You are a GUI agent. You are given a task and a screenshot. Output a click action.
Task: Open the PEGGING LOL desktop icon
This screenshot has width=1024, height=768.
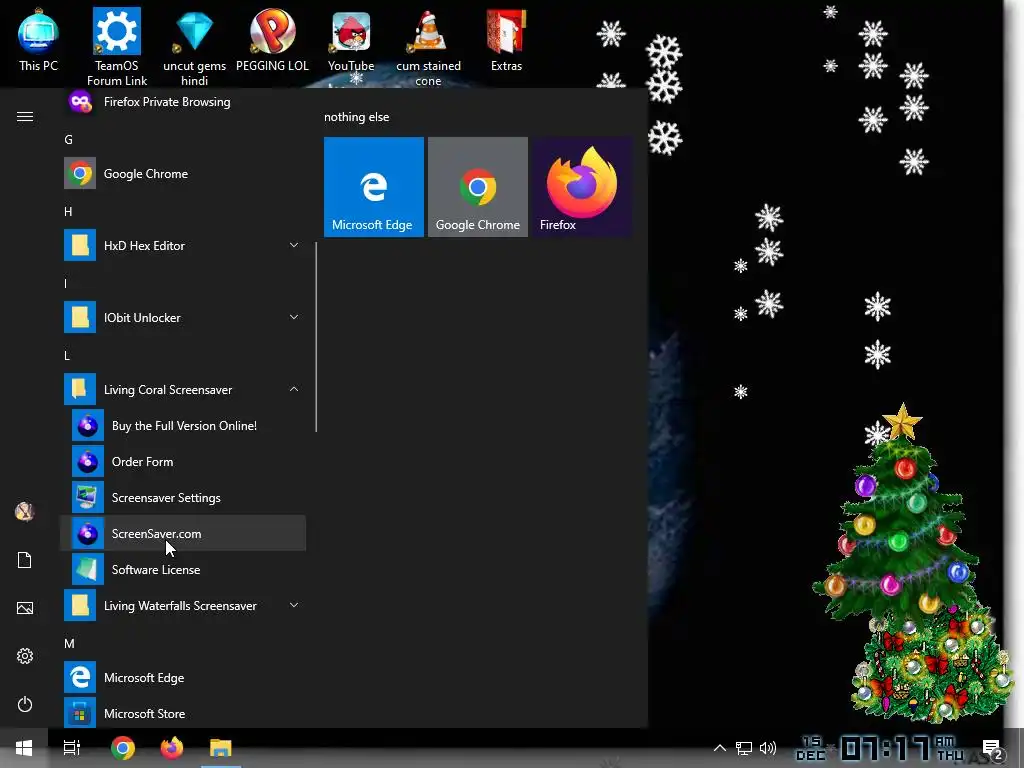click(x=272, y=40)
